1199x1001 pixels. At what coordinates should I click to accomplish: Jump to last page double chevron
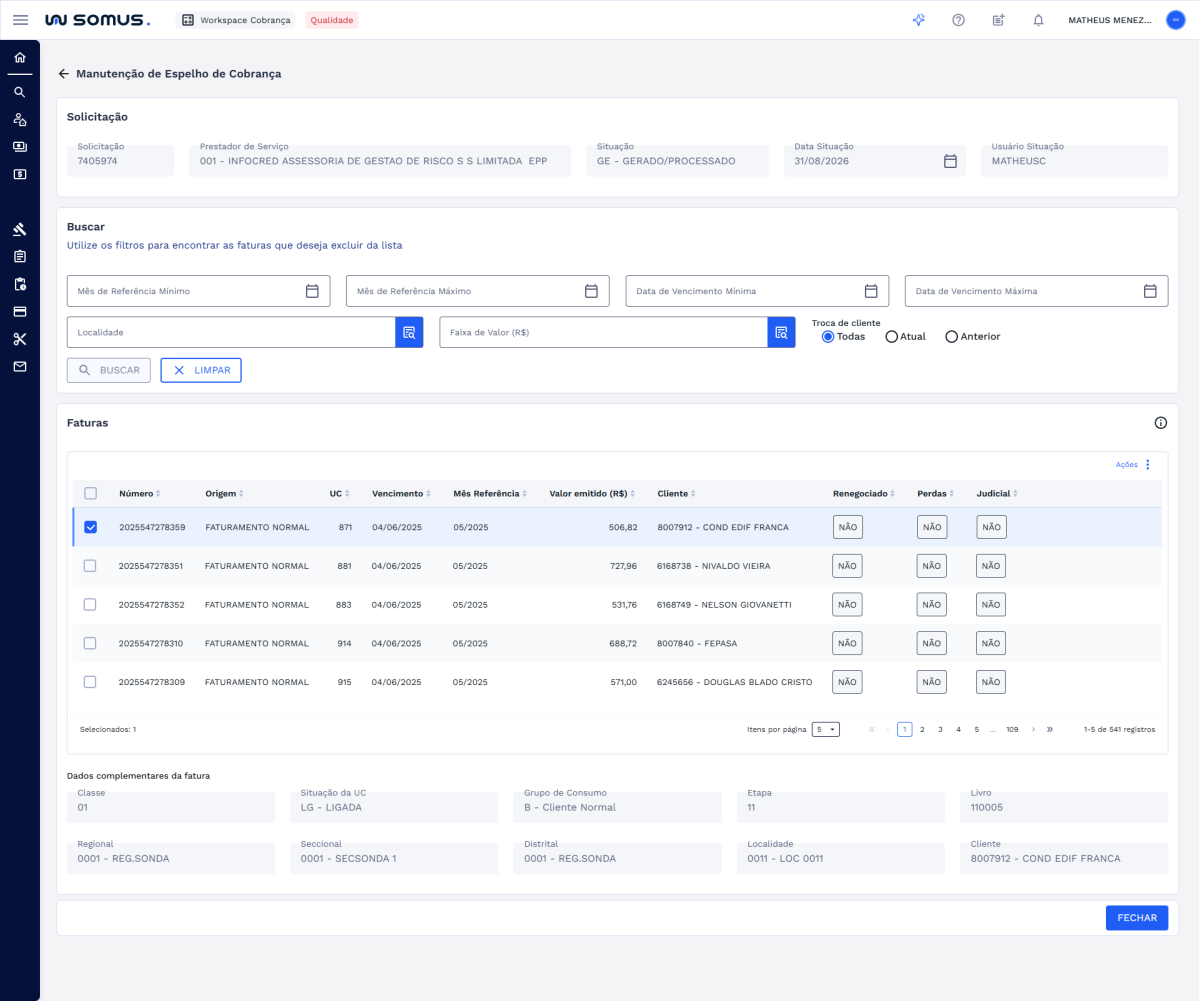[x=1050, y=730]
